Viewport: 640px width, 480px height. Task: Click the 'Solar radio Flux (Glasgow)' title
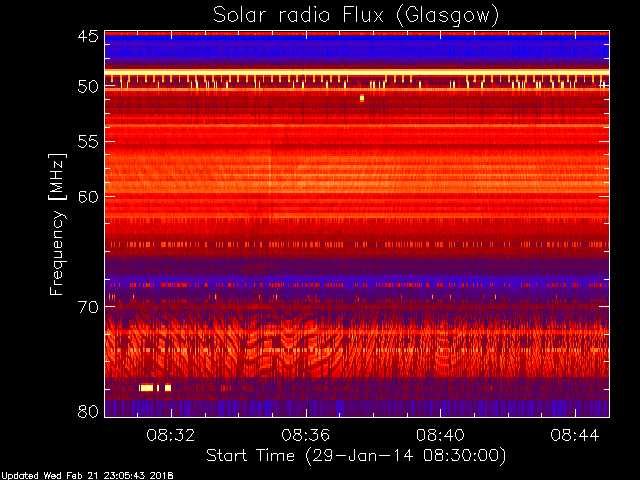coord(356,16)
